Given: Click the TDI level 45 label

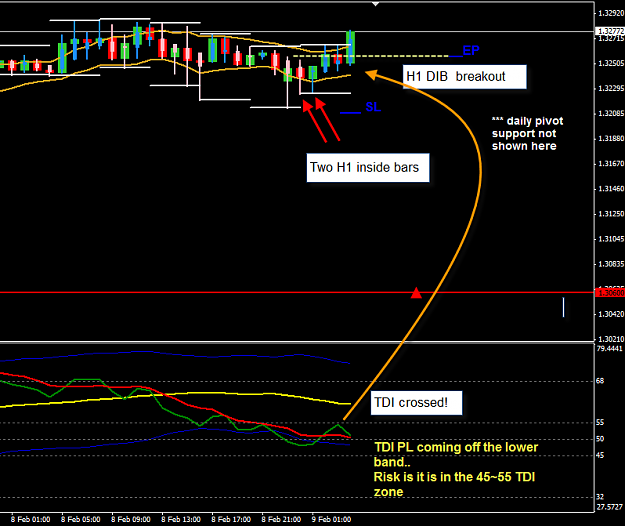Looking at the screenshot, I should point(600,455).
